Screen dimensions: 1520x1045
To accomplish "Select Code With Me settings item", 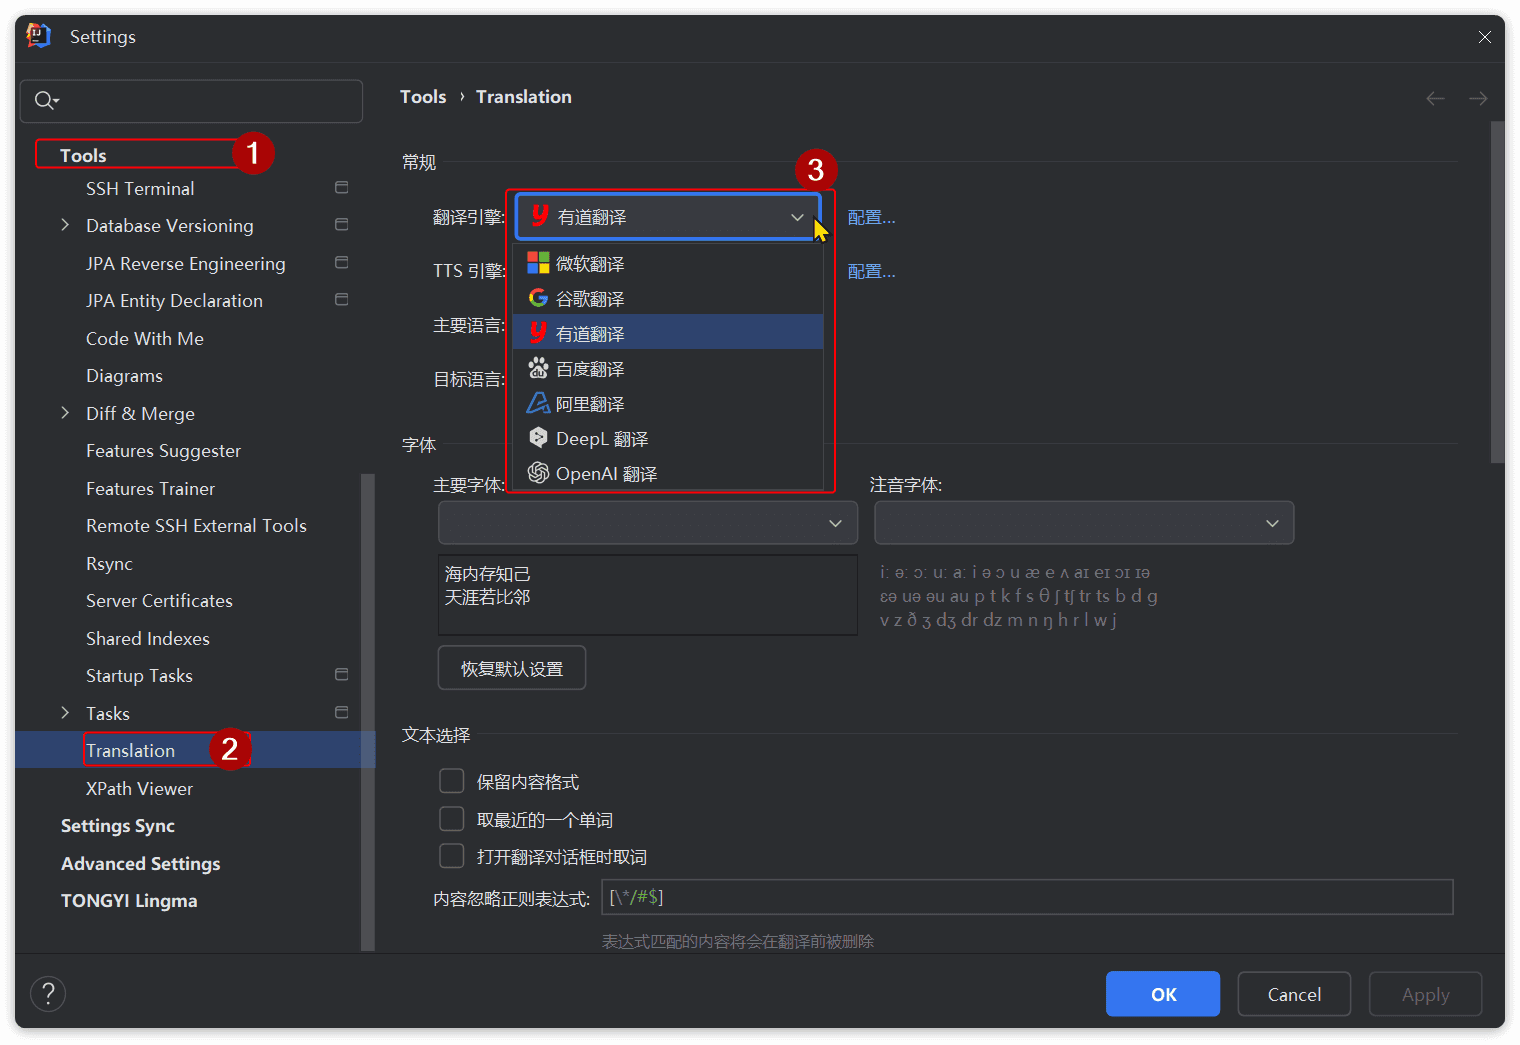I will point(145,338).
